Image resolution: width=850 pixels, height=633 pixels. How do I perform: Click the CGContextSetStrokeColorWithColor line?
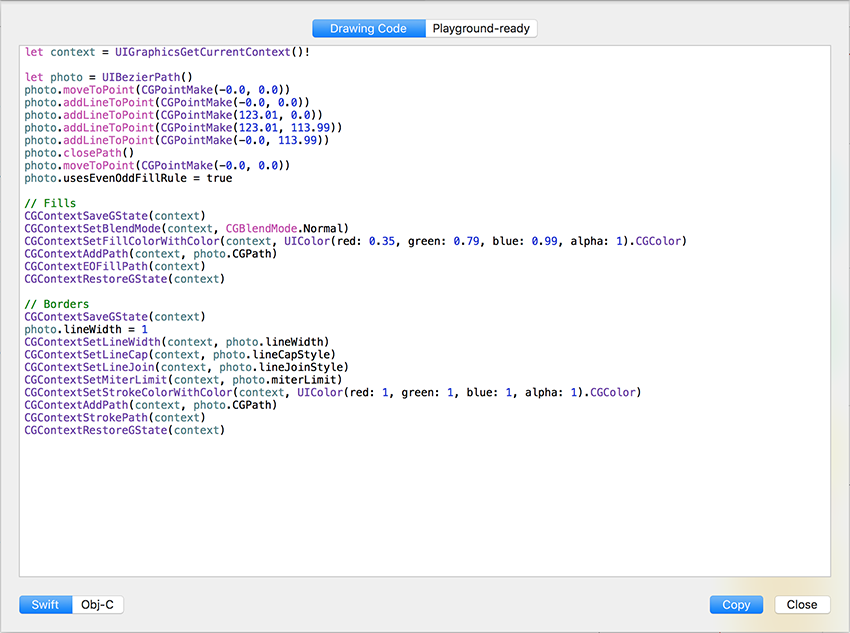click(x=333, y=392)
